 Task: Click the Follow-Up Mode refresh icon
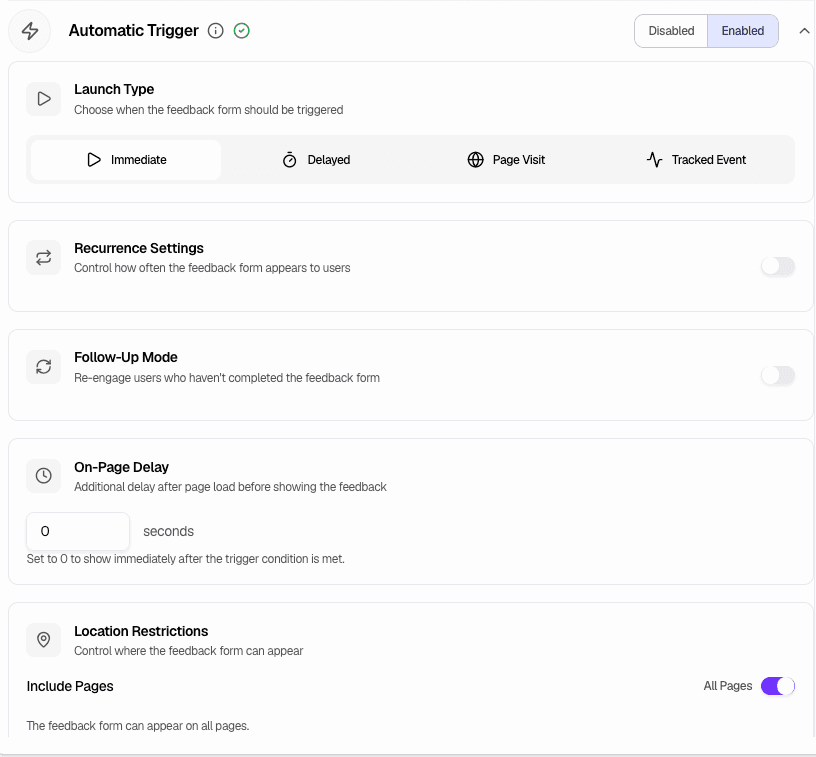(x=43, y=366)
